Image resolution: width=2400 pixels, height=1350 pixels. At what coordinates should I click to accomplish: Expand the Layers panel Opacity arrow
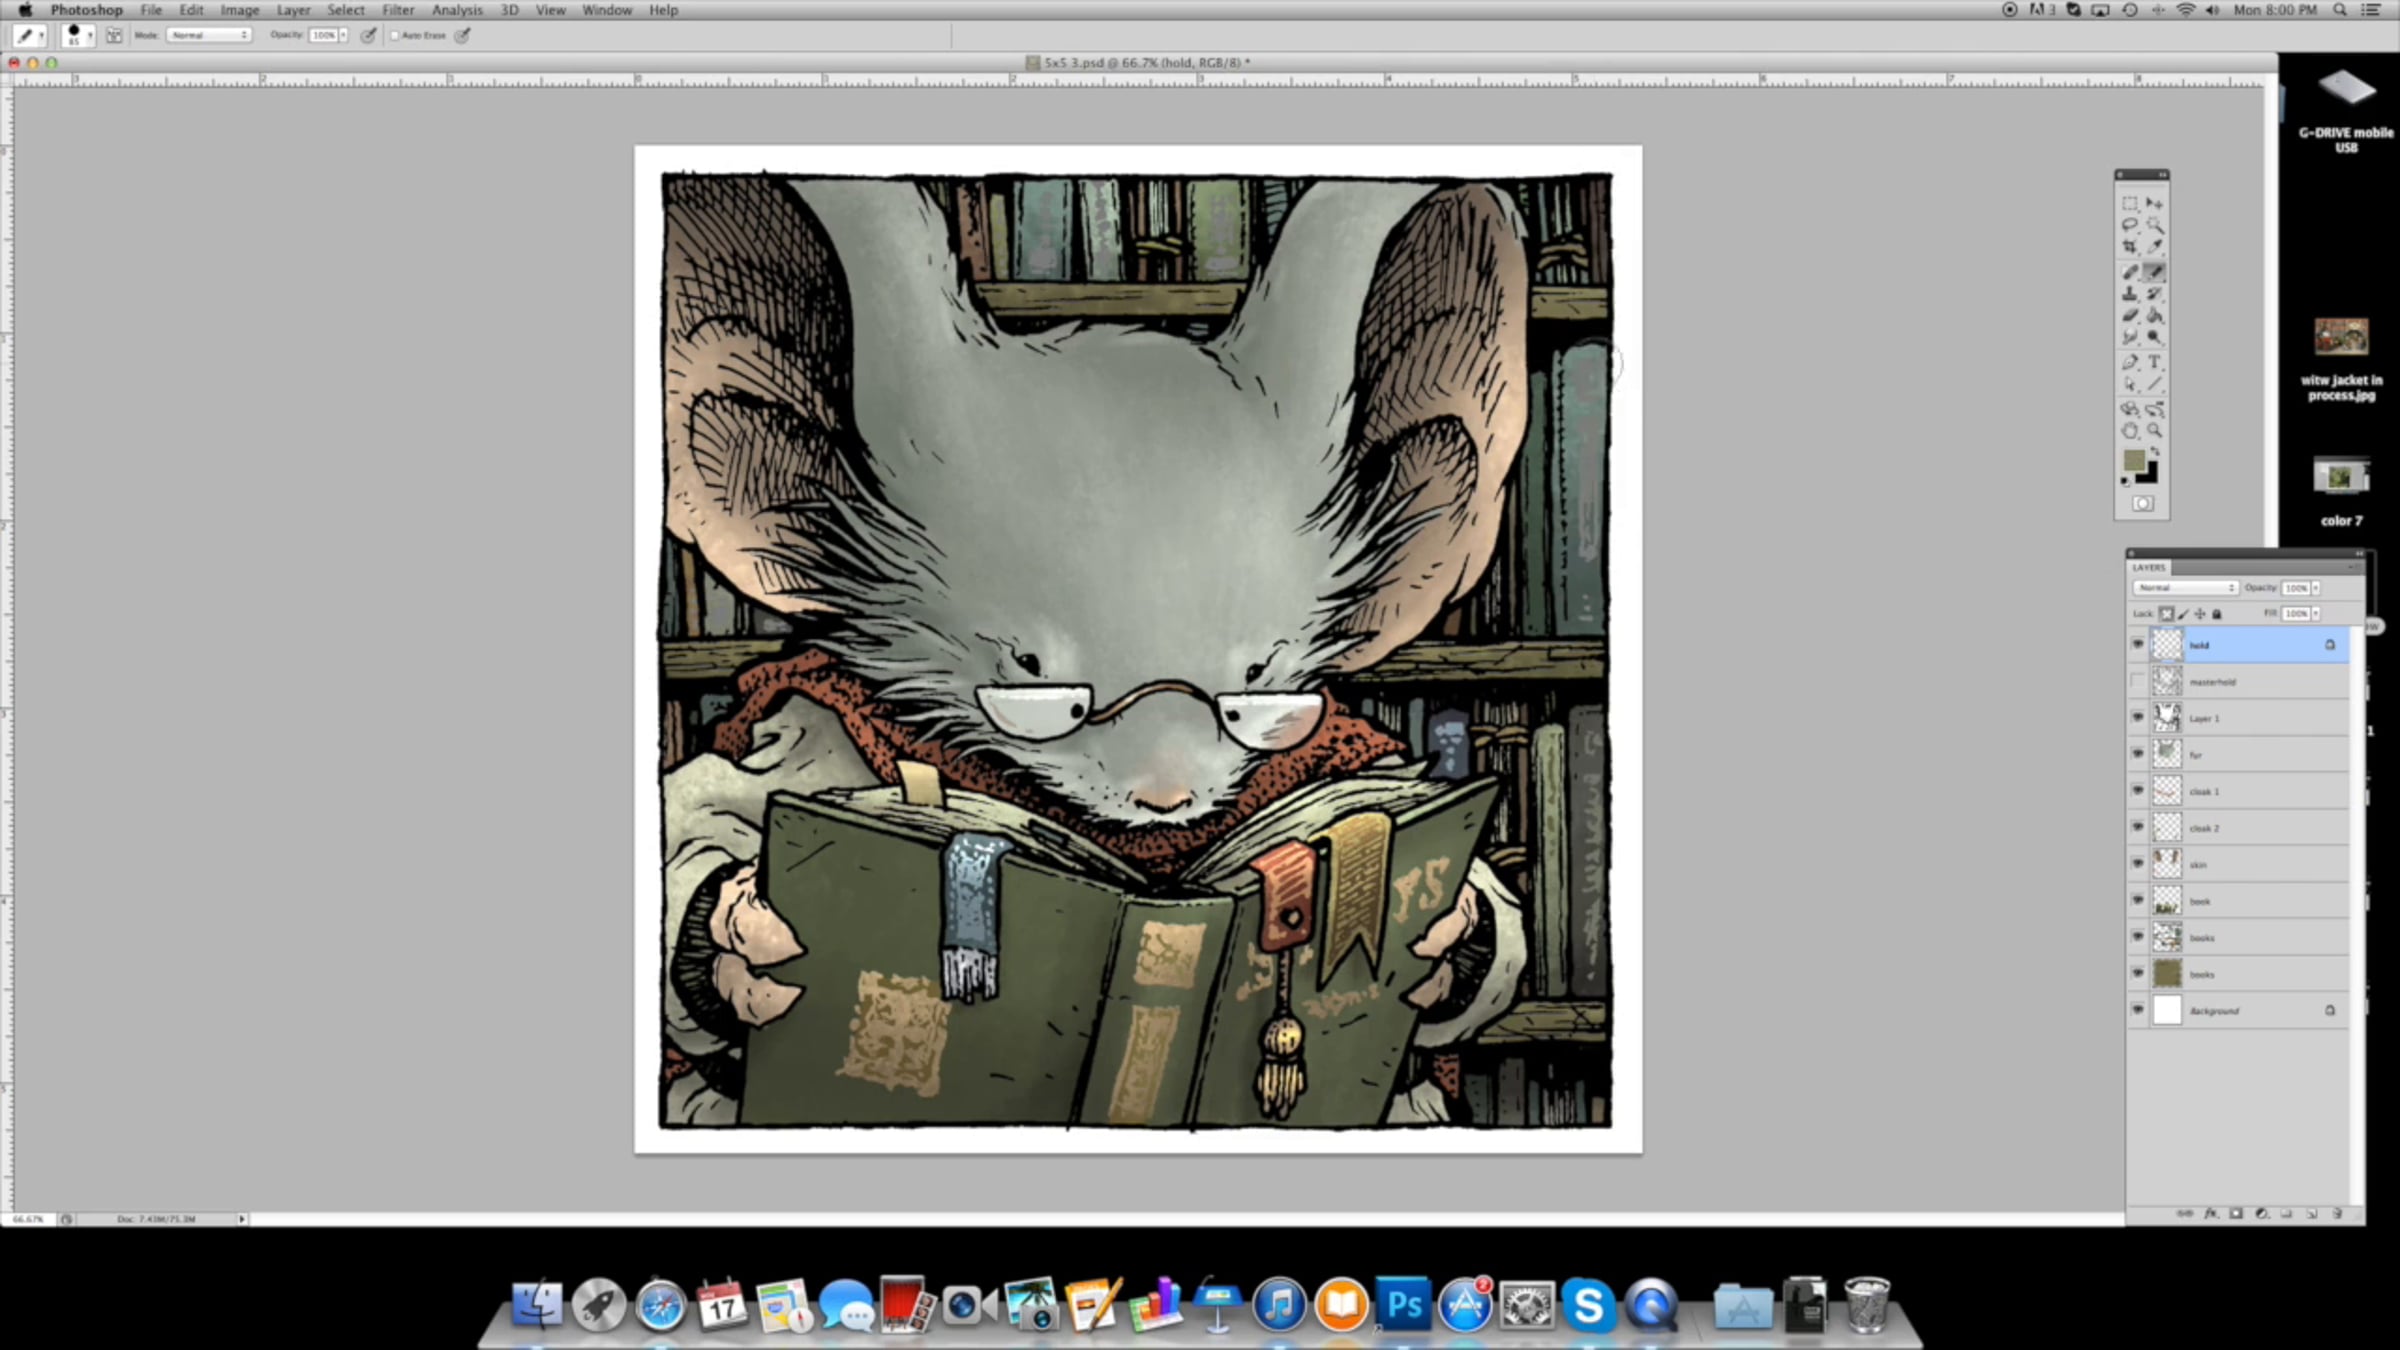[x=2316, y=588]
